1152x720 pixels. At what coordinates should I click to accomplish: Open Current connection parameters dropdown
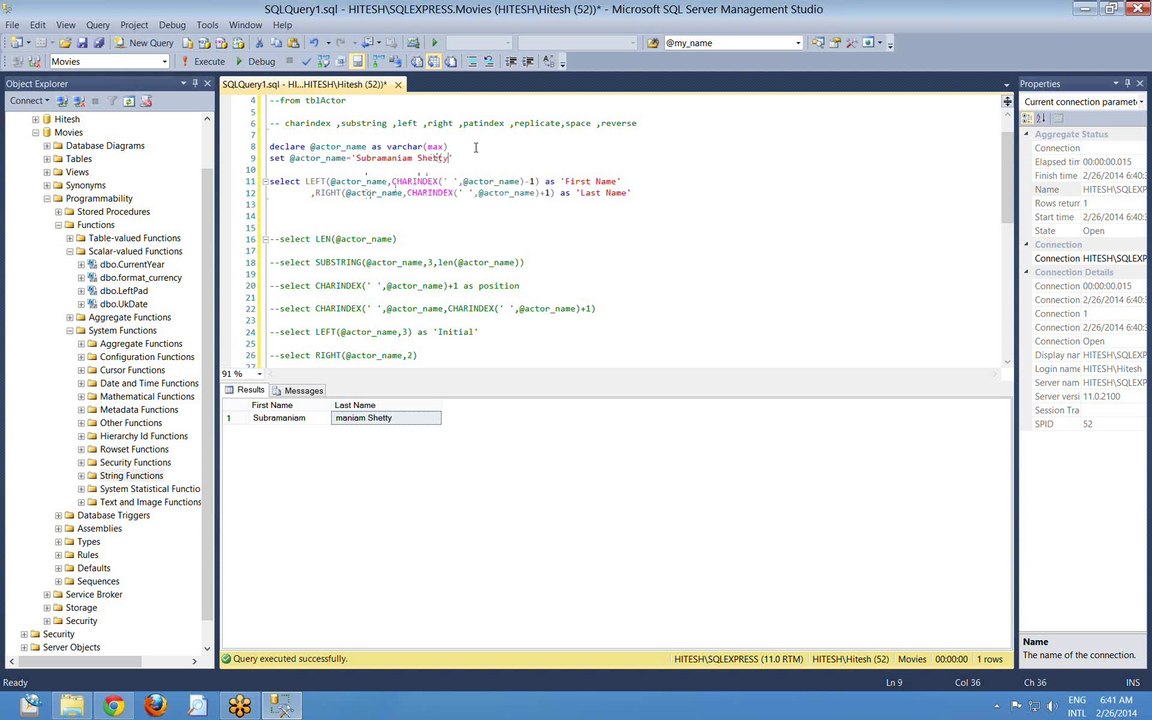pyautogui.click(x=1141, y=101)
